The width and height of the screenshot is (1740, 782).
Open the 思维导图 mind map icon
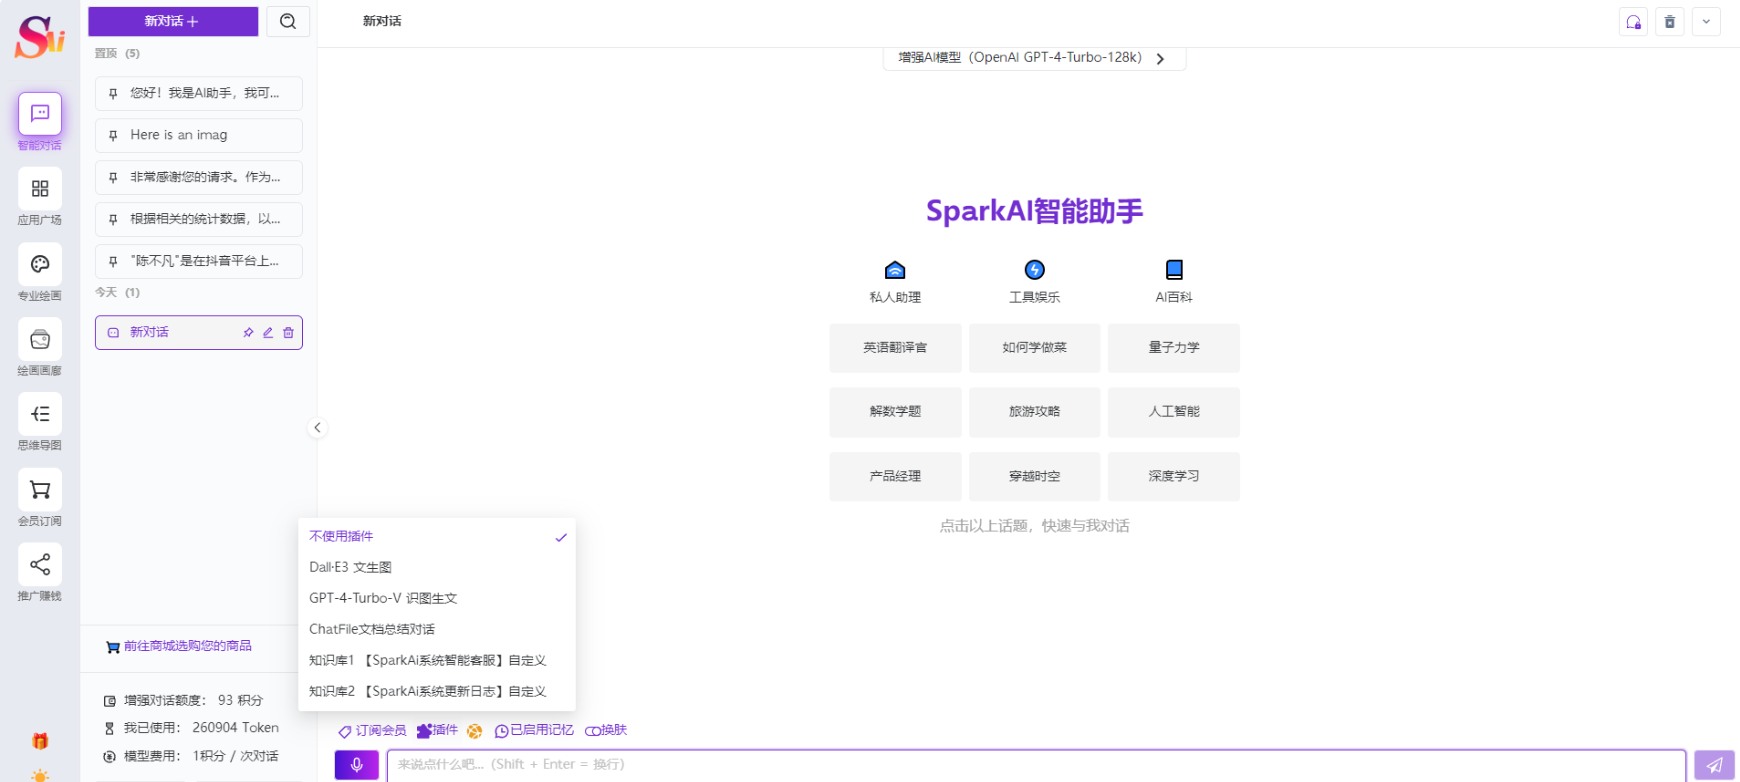[40, 415]
